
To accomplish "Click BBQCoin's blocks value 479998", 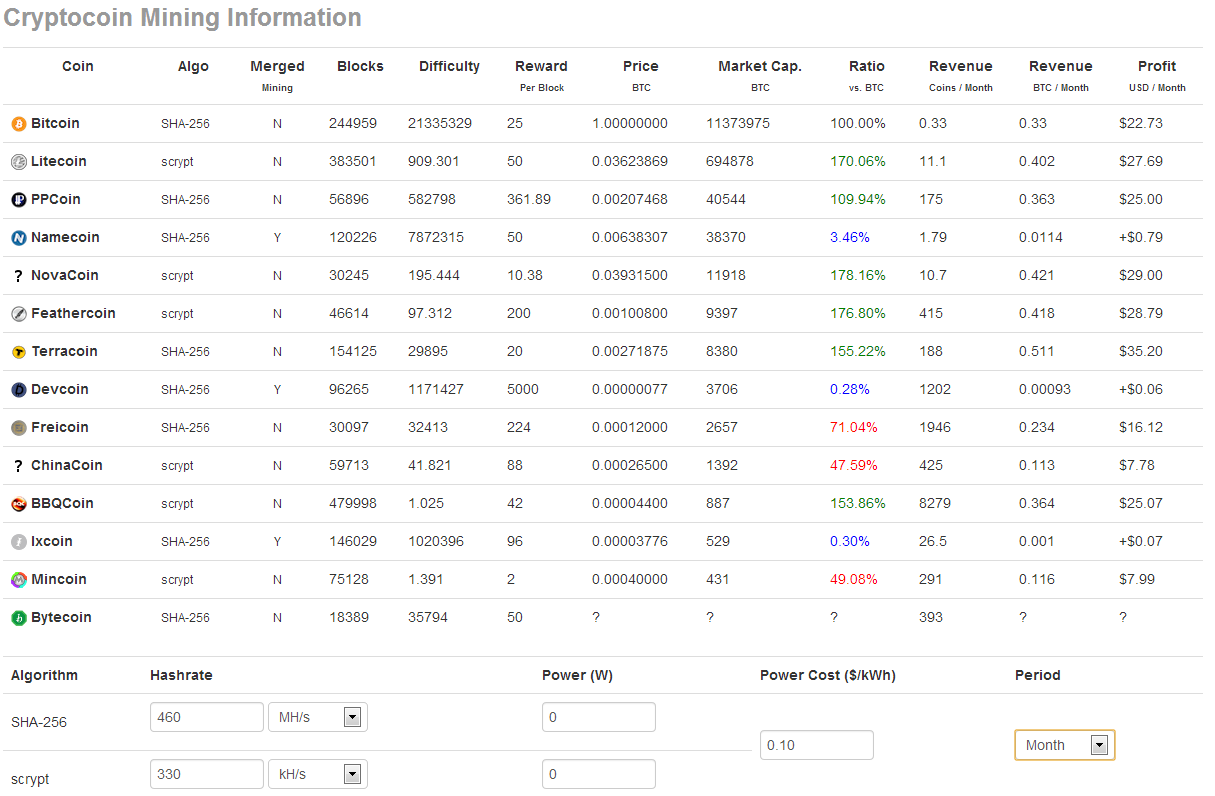I will click(x=353, y=503).
